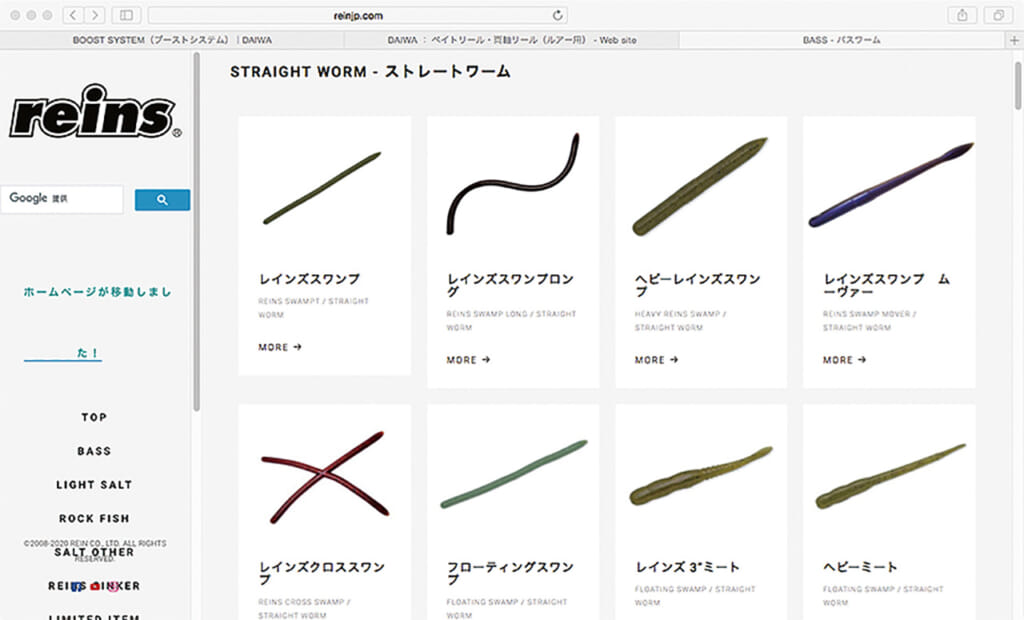Click the STRAIGHT WORM - ストレートワーム heading
The width and height of the screenshot is (1024, 620).
point(370,72)
